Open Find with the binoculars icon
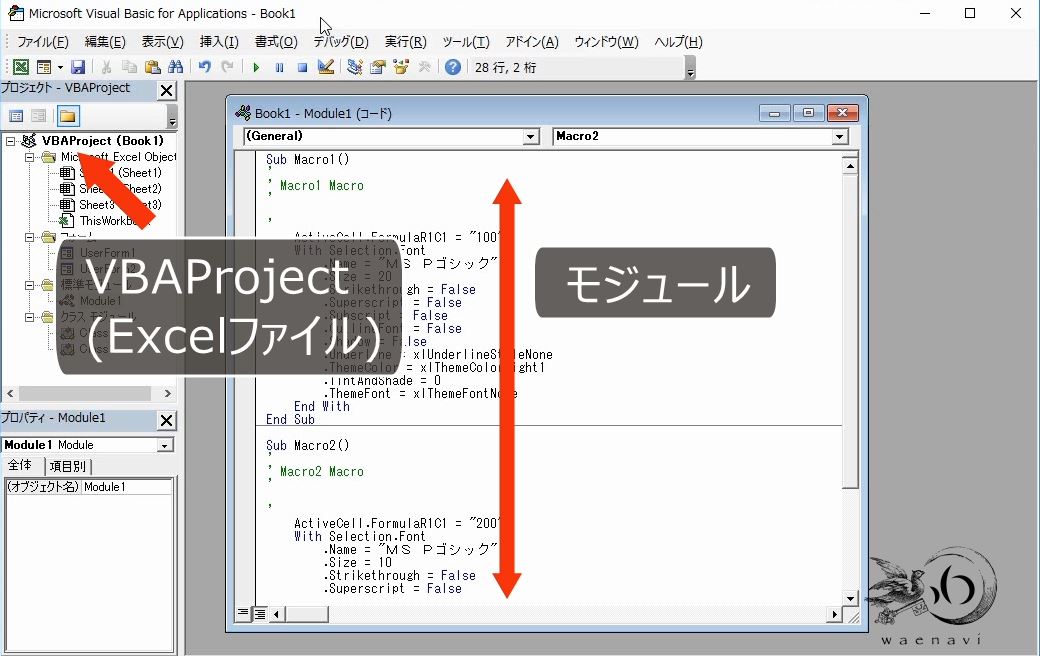 click(176, 67)
